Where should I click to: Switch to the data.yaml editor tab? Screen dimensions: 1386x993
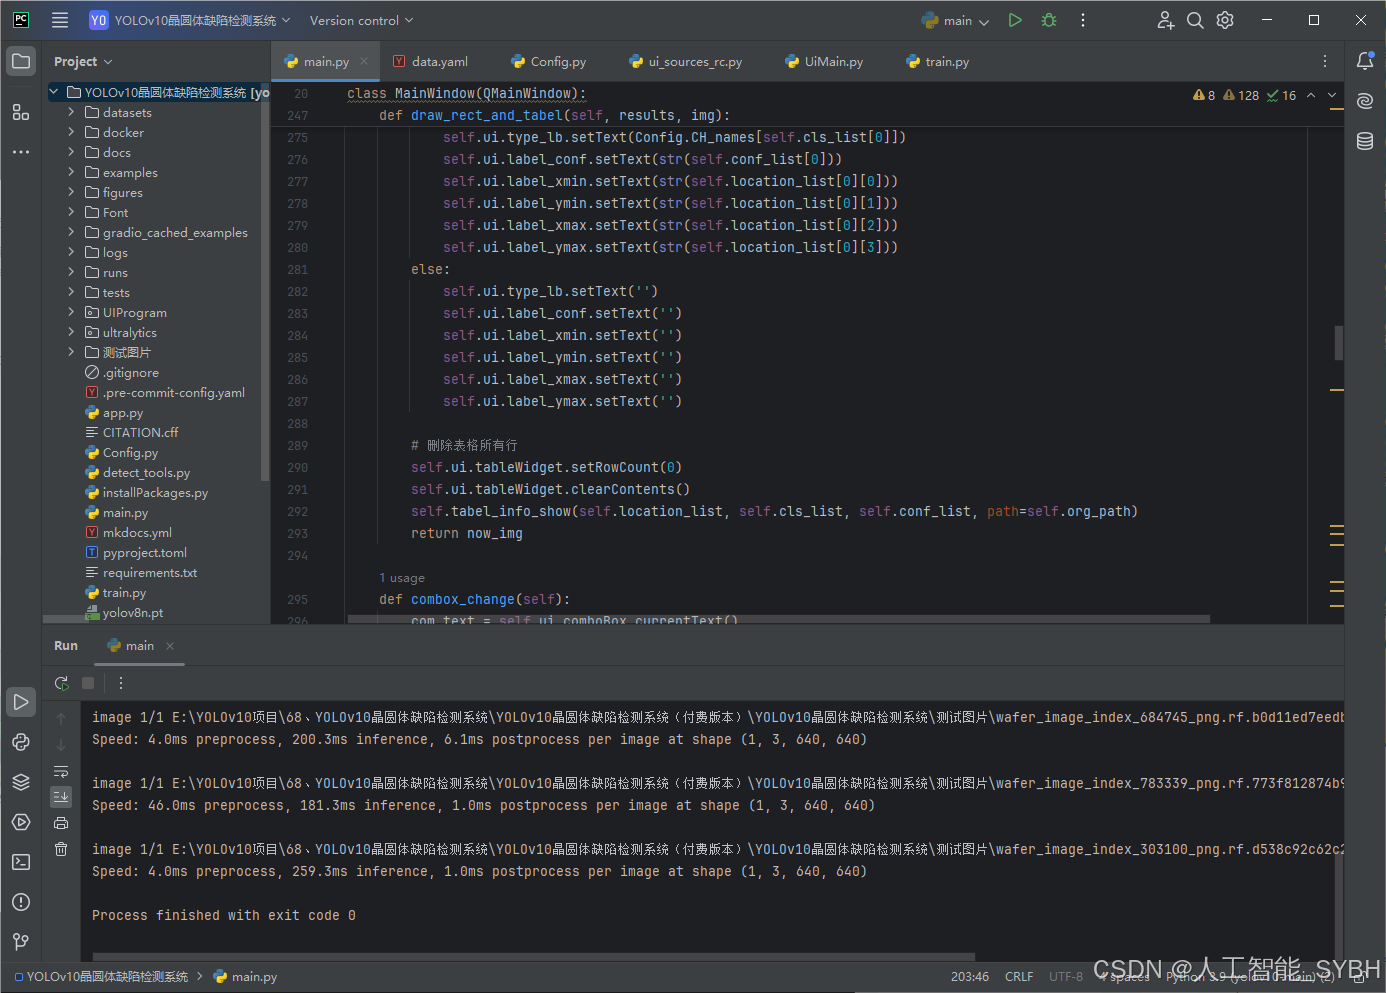coord(431,61)
